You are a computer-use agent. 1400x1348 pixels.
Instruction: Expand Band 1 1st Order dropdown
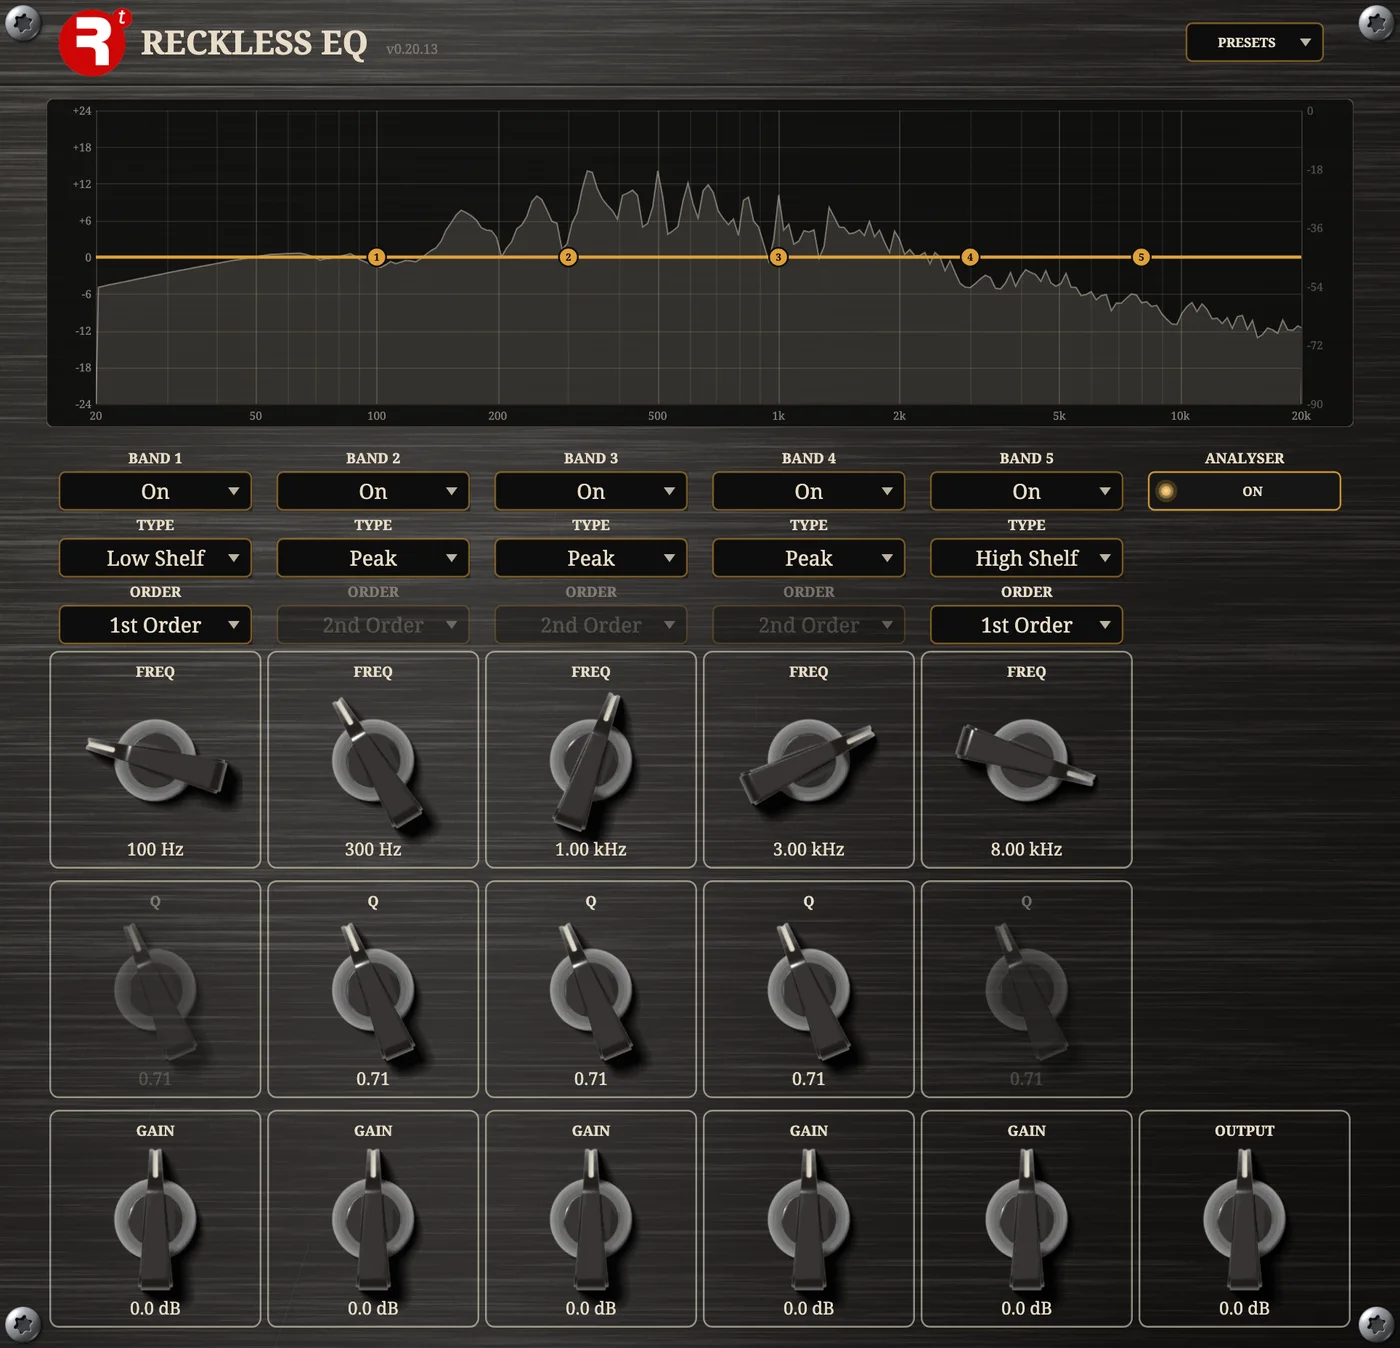point(155,625)
